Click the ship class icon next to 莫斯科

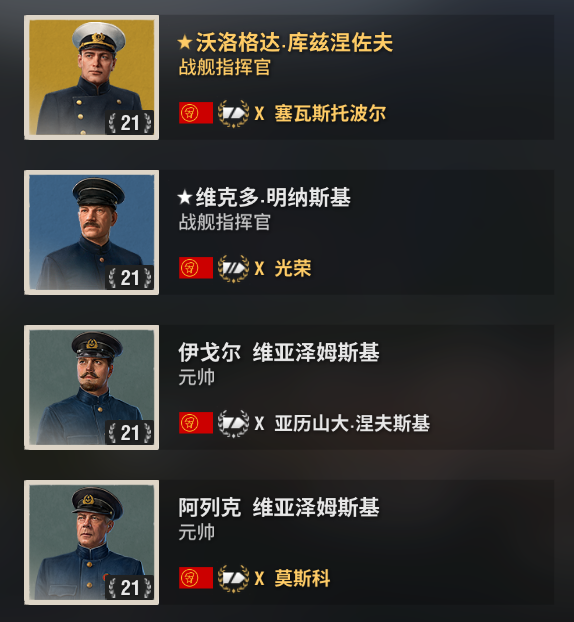pyautogui.click(x=233, y=578)
